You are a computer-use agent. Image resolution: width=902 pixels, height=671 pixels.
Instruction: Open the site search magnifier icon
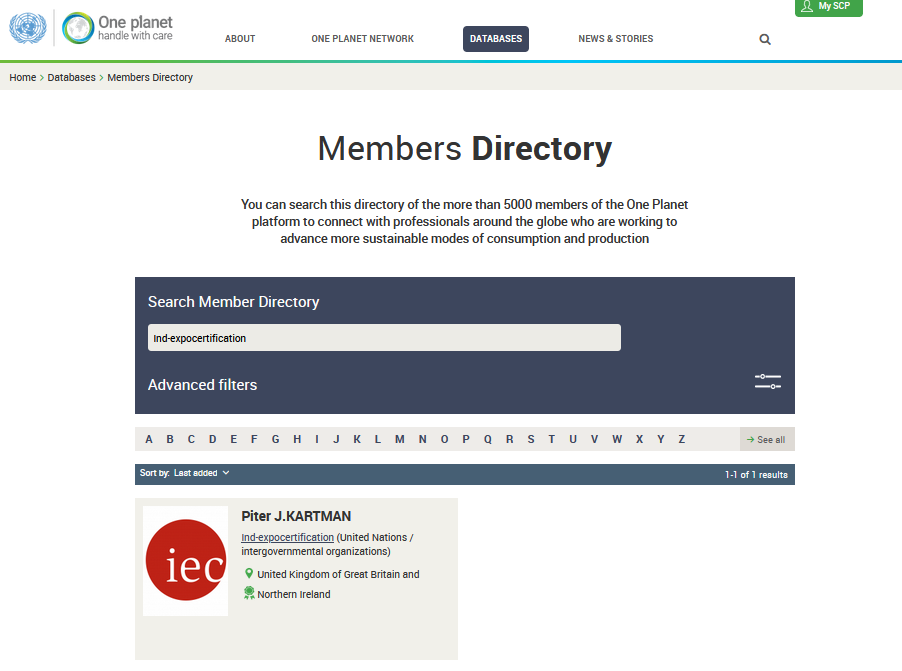click(x=765, y=39)
